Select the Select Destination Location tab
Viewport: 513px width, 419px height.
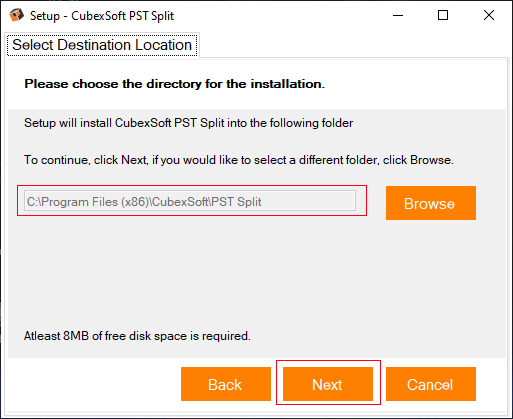(x=102, y=45)
